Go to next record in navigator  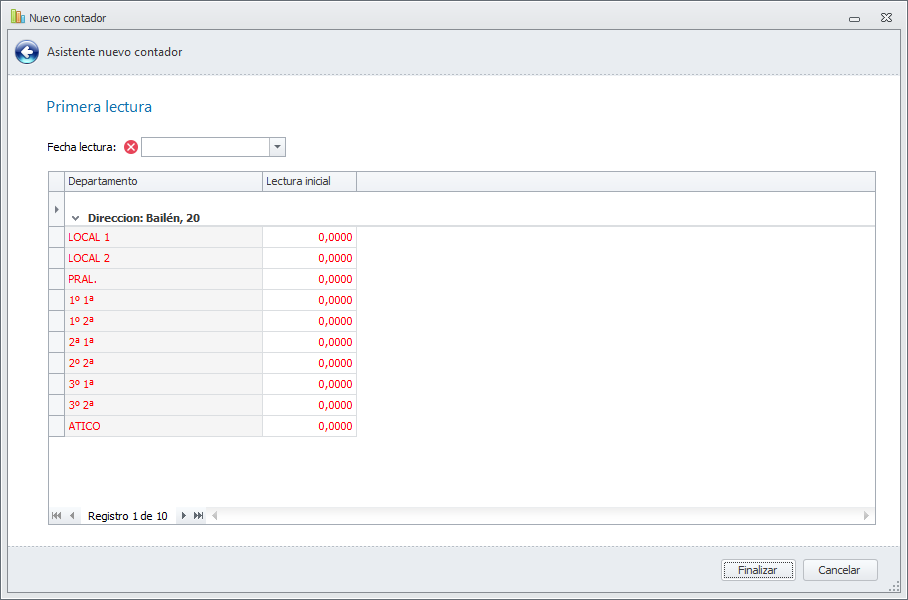(184, 515)
